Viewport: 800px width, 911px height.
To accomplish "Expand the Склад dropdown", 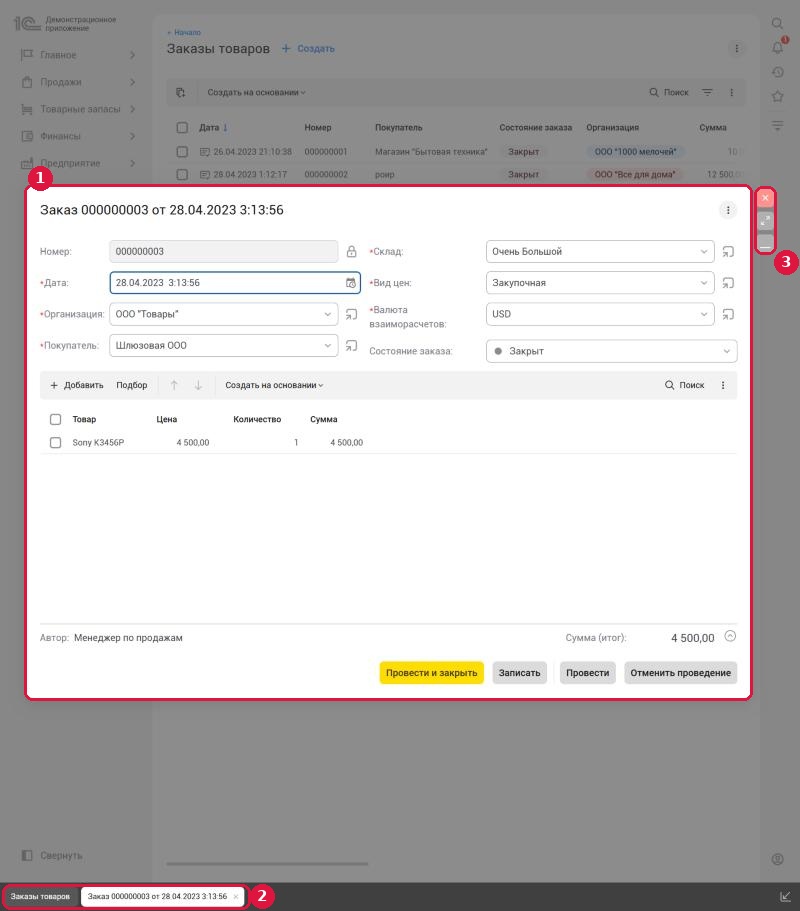I will click(x=704, y=252).
